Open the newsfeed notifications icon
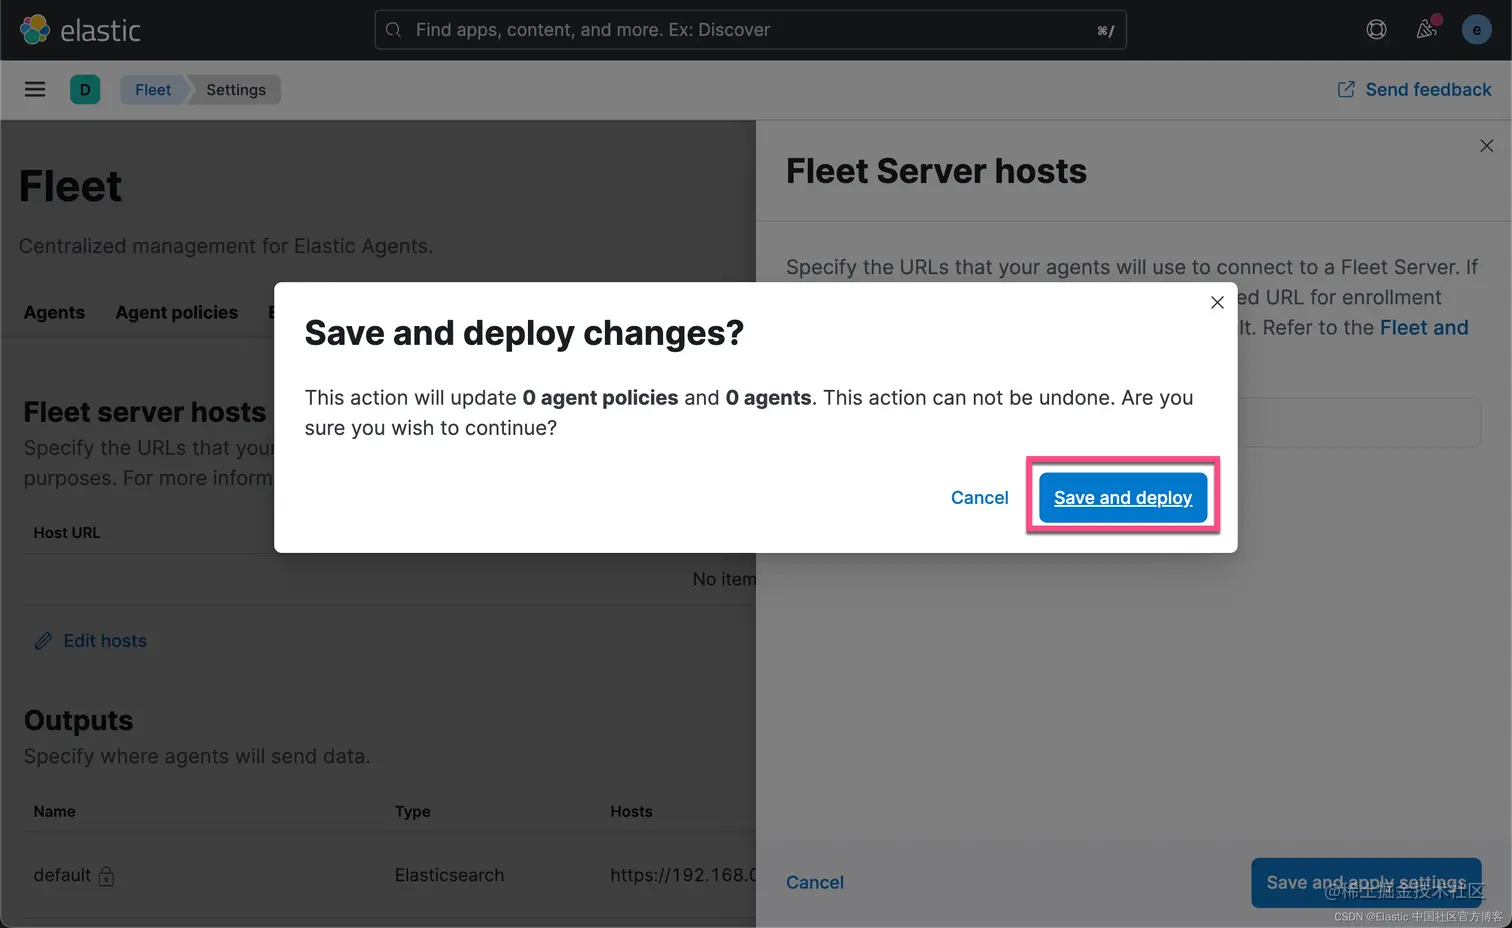Viewport: 1512px width, 928px height. 1427,29
